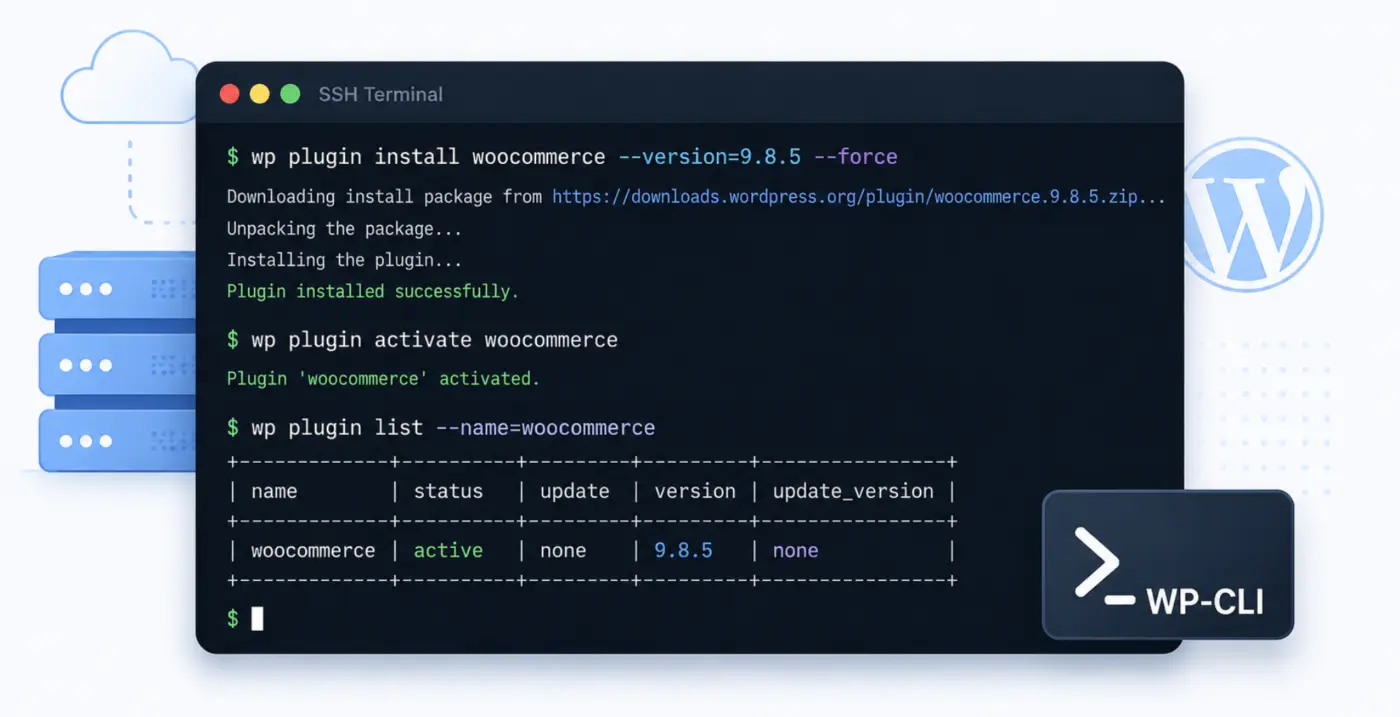Click the 'status' table column header

click(448, 491)
